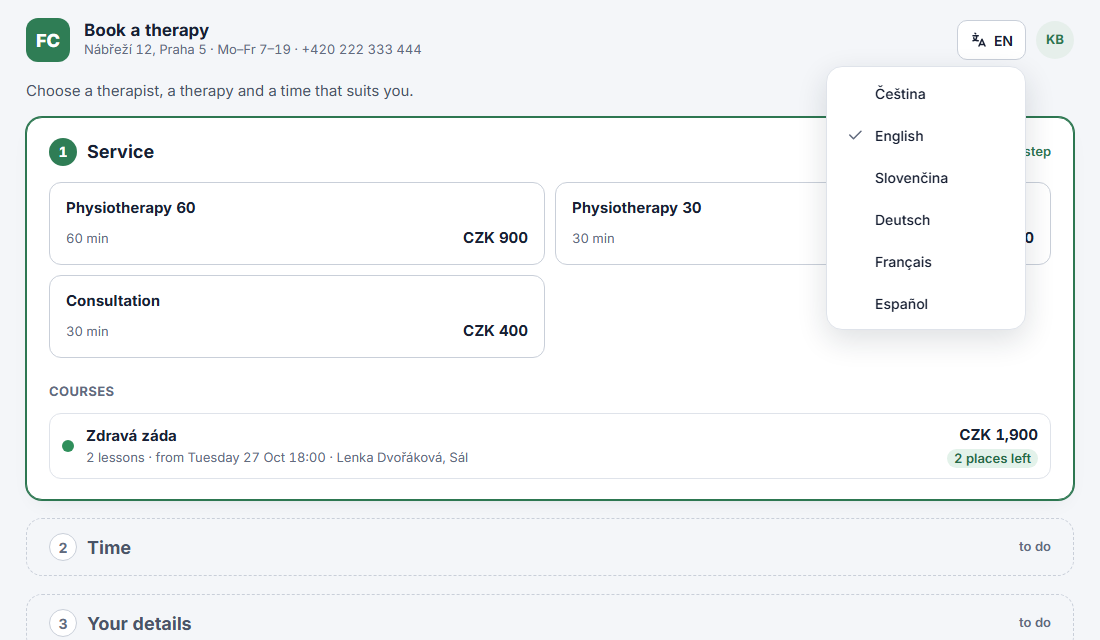Close the EN language dropdown
This screenshot has height=640, width=1100.
tap(991, 40)
